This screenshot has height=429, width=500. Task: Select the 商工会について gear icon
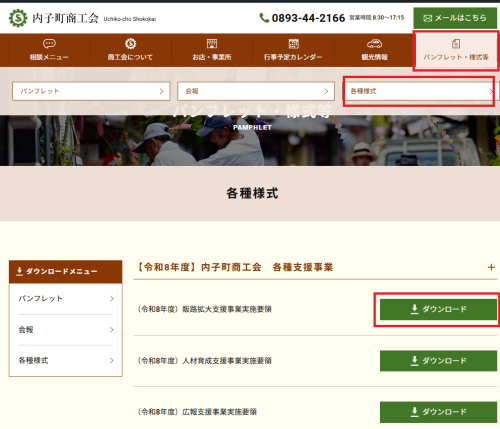point(130,43)
